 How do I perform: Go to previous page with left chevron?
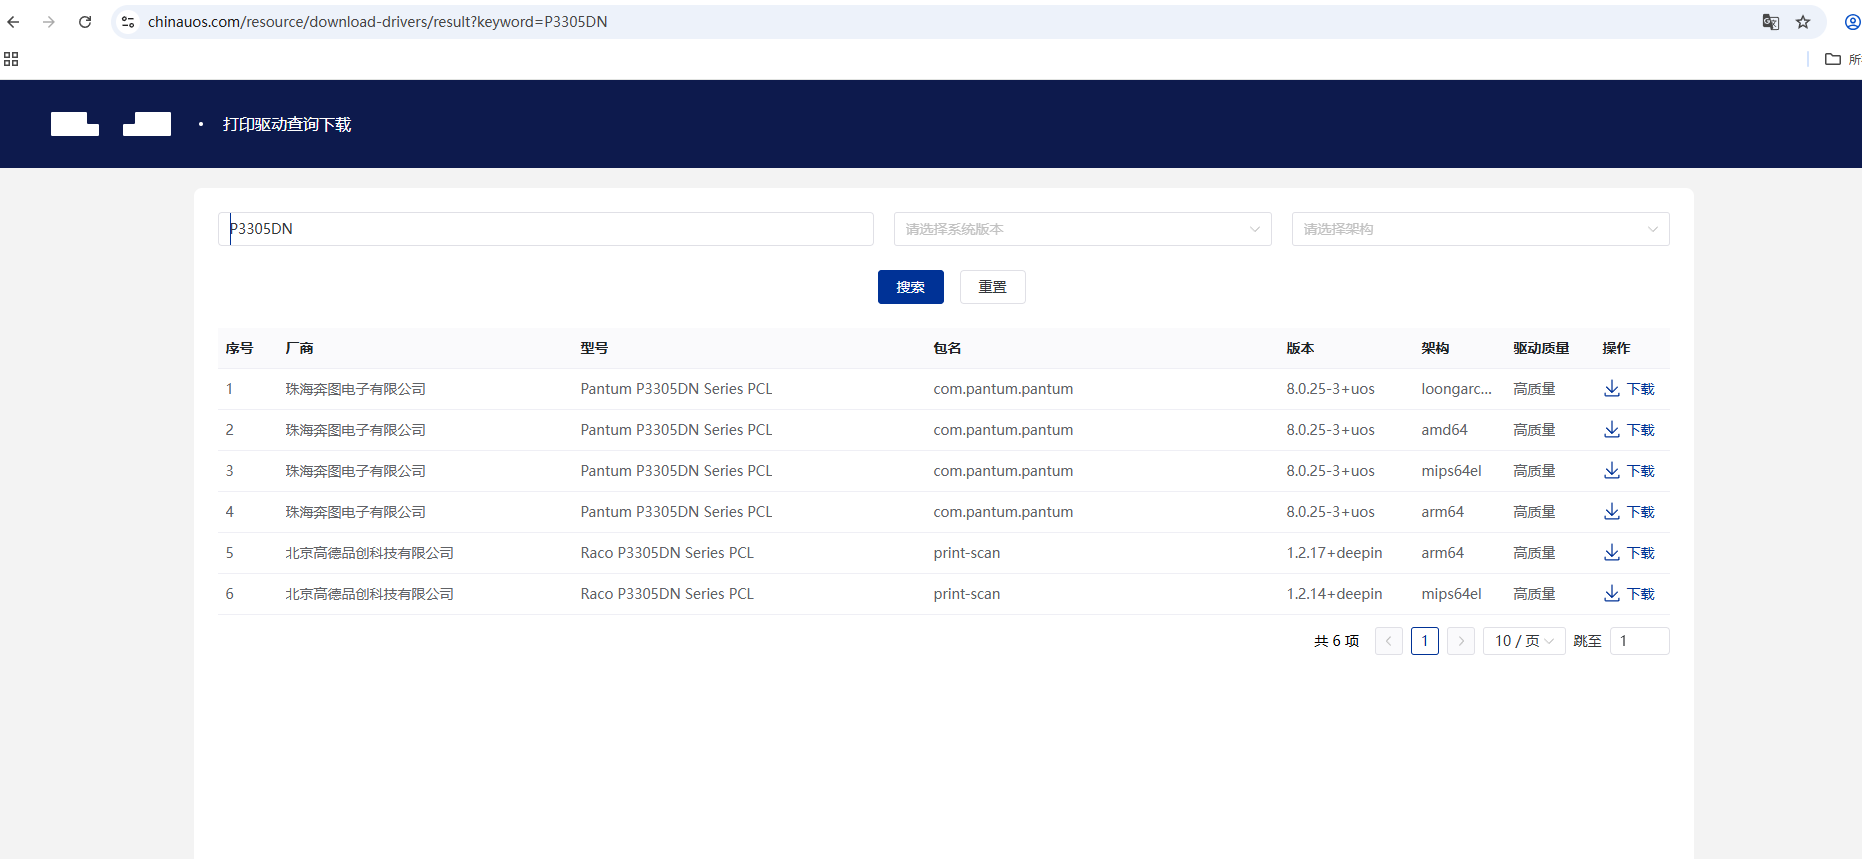[x=1389, y=641]
